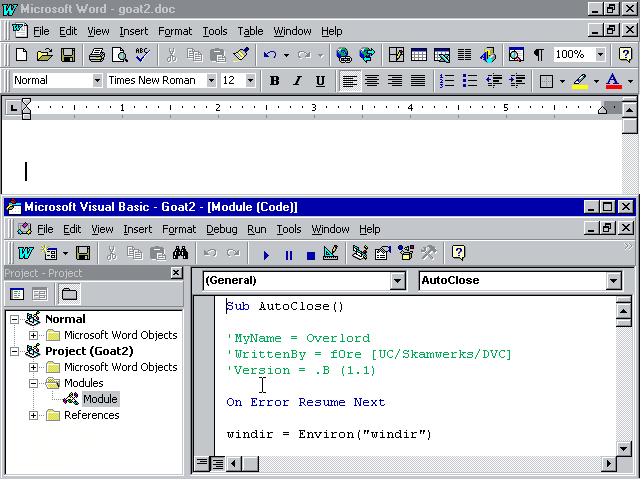Click Open folder icon in Word toolbar
640x480 pixels.
(44, 55)
